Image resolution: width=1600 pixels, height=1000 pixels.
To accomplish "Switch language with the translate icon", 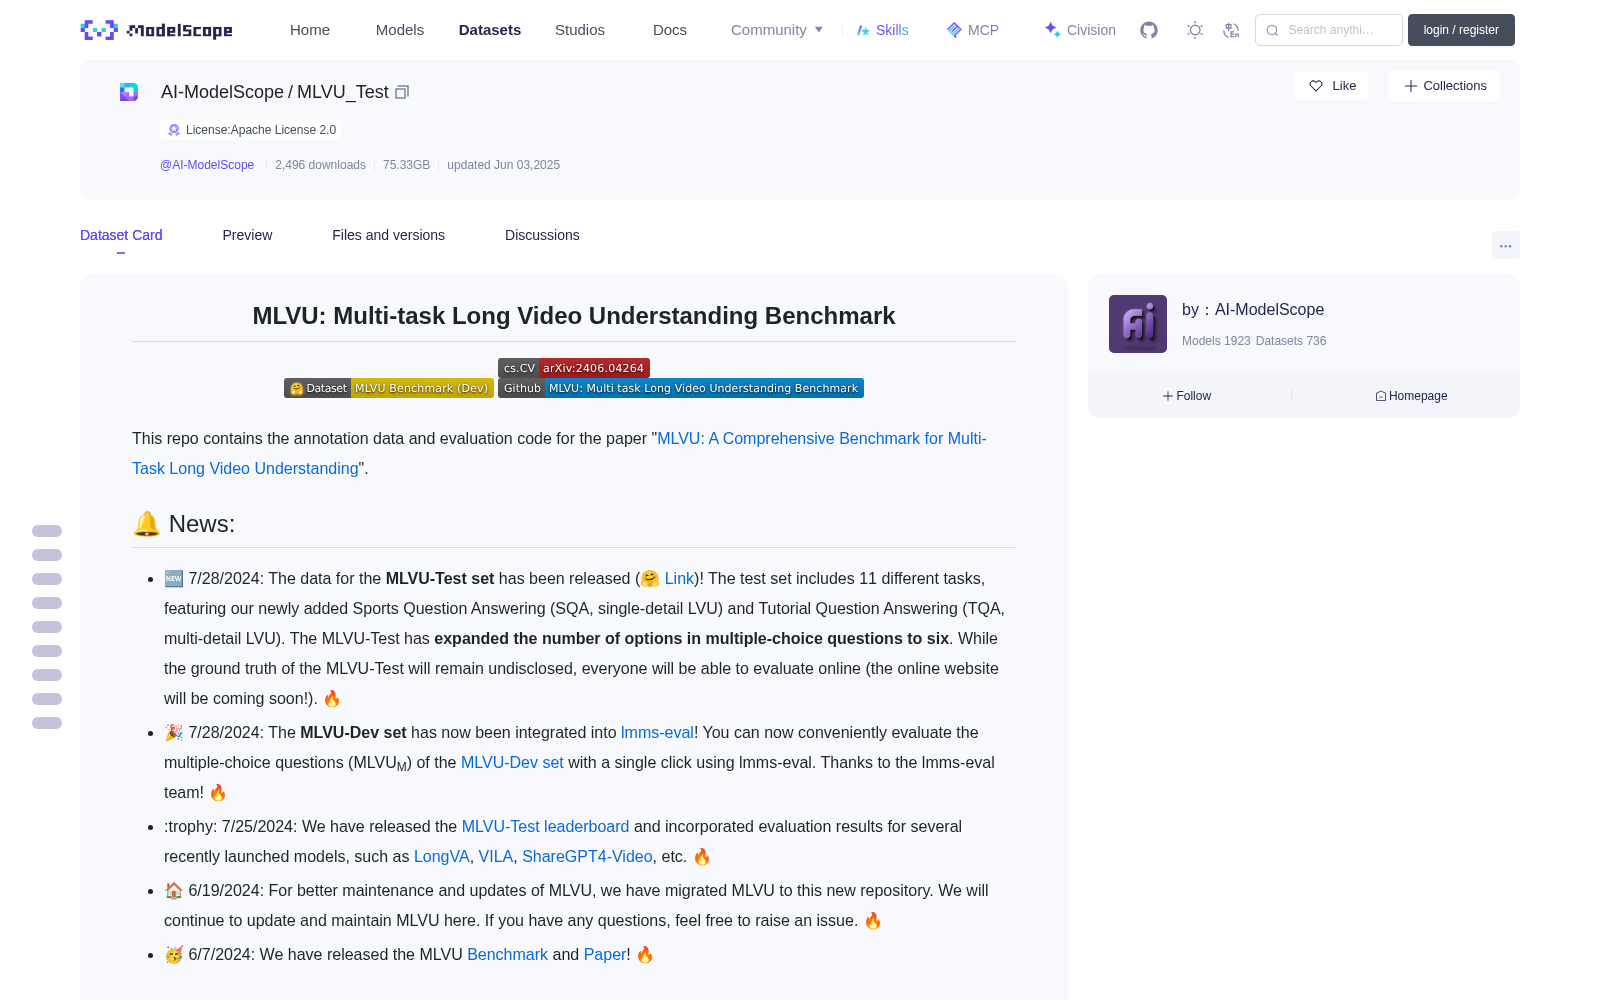I will (1232, 30).
